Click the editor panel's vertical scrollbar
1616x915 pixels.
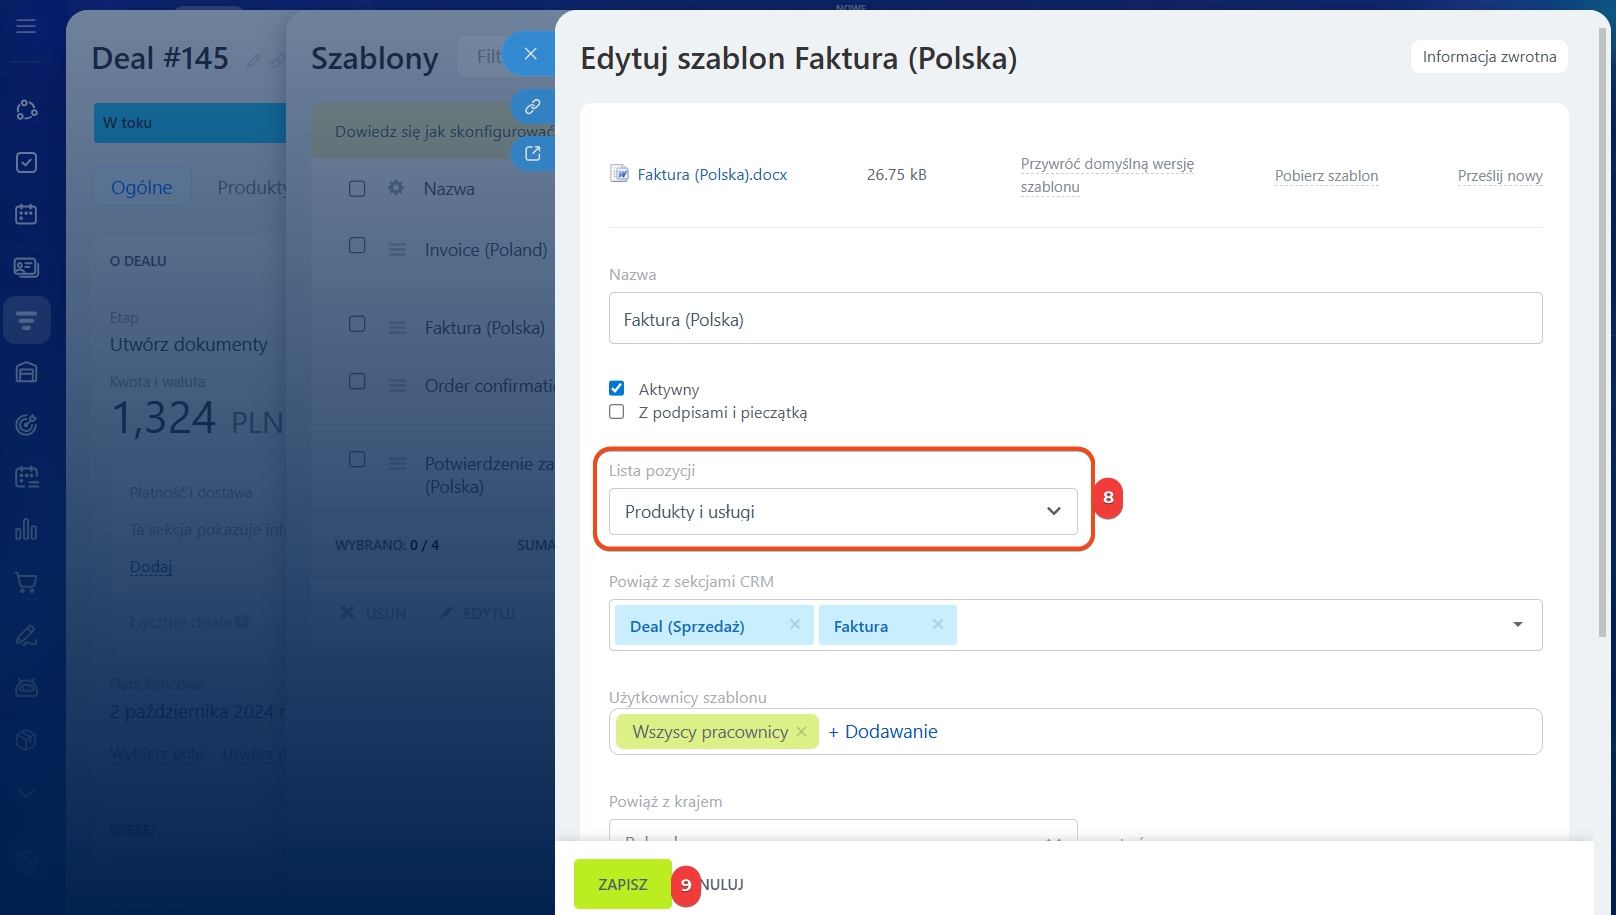point(1603,330)
